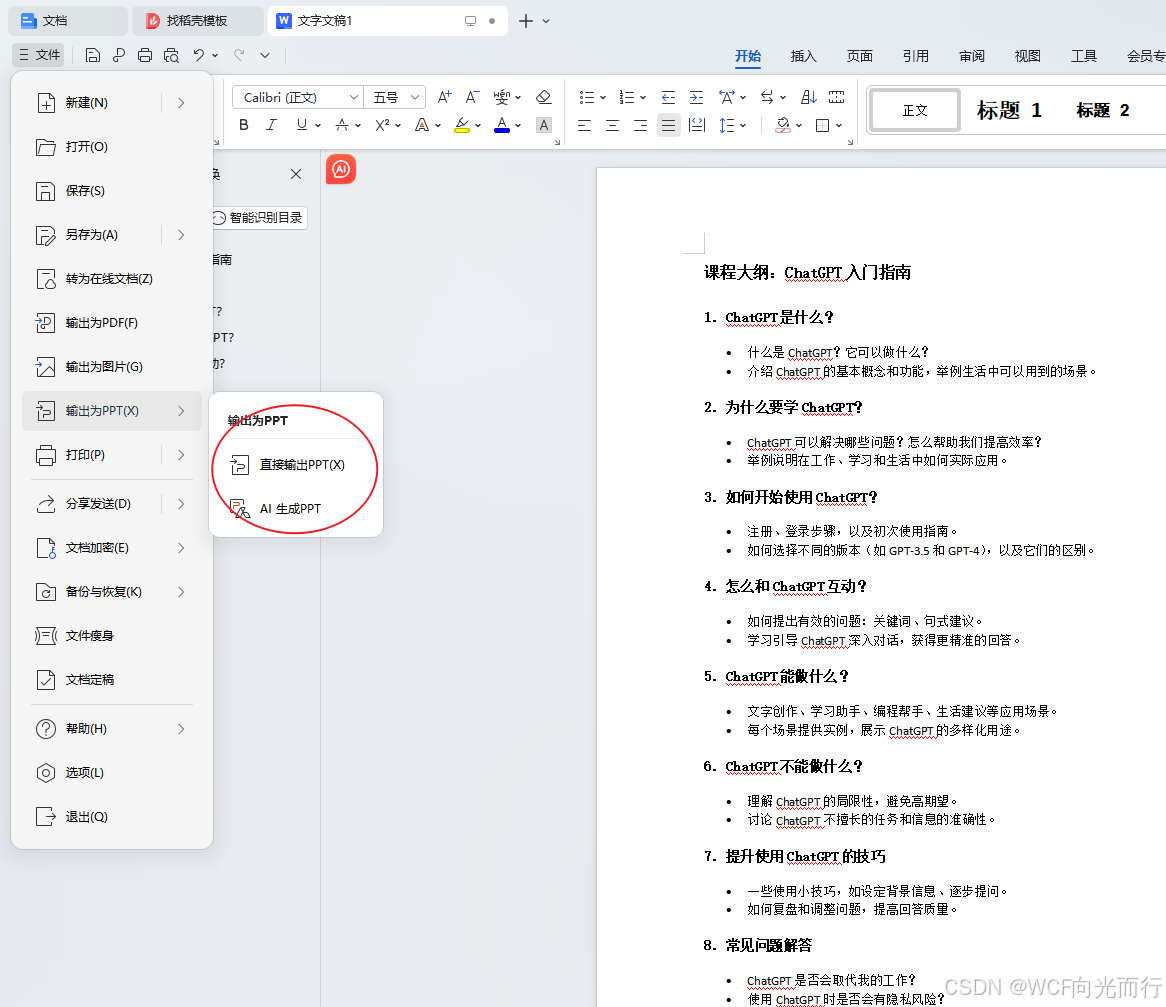
Task: Click the Redo arrow icon
Action: pyautogui.click(x=239, y=55)
